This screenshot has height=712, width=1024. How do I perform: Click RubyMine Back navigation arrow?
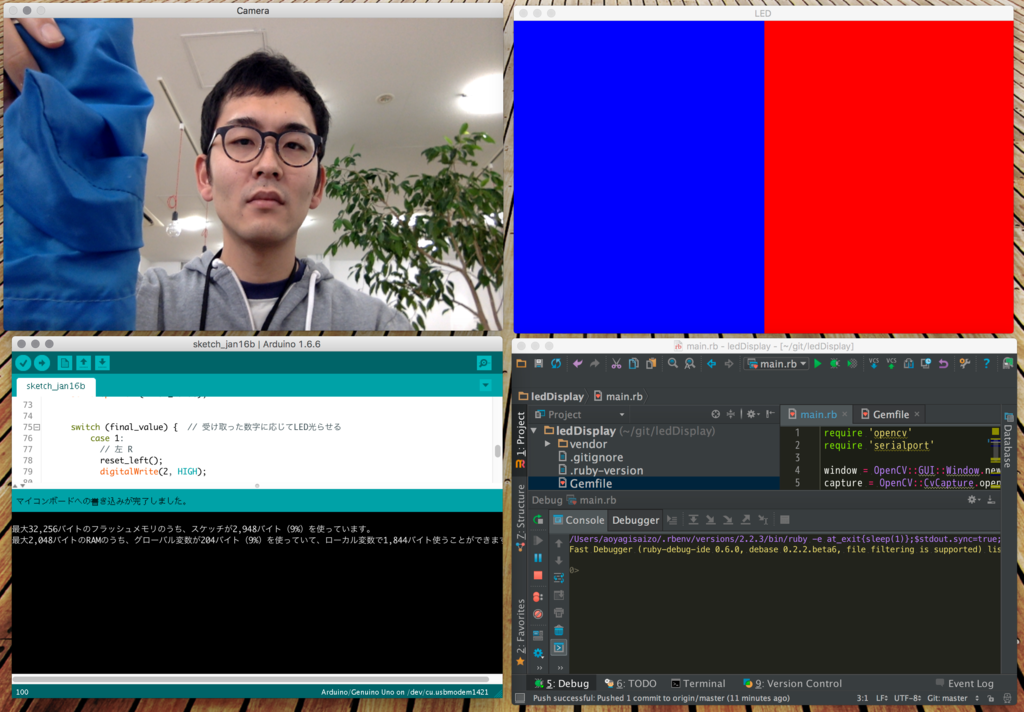(x=711, y=364)
